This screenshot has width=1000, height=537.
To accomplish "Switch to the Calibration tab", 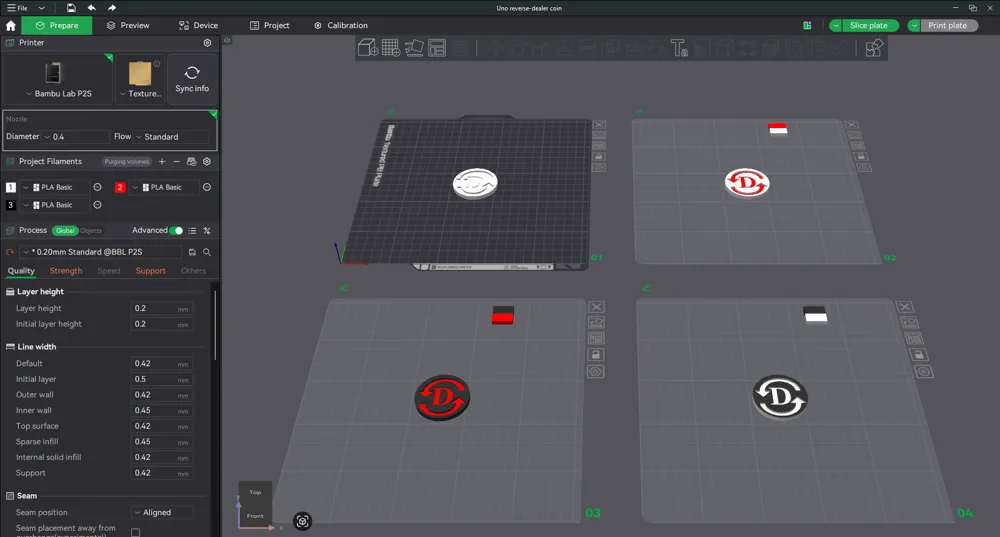I will pos(341,26).
